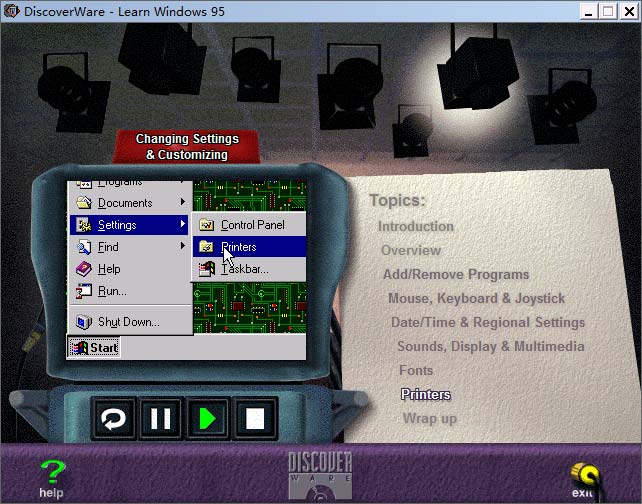Close the DiscoverWare window

pyautogui.click(x=629, y=11)
